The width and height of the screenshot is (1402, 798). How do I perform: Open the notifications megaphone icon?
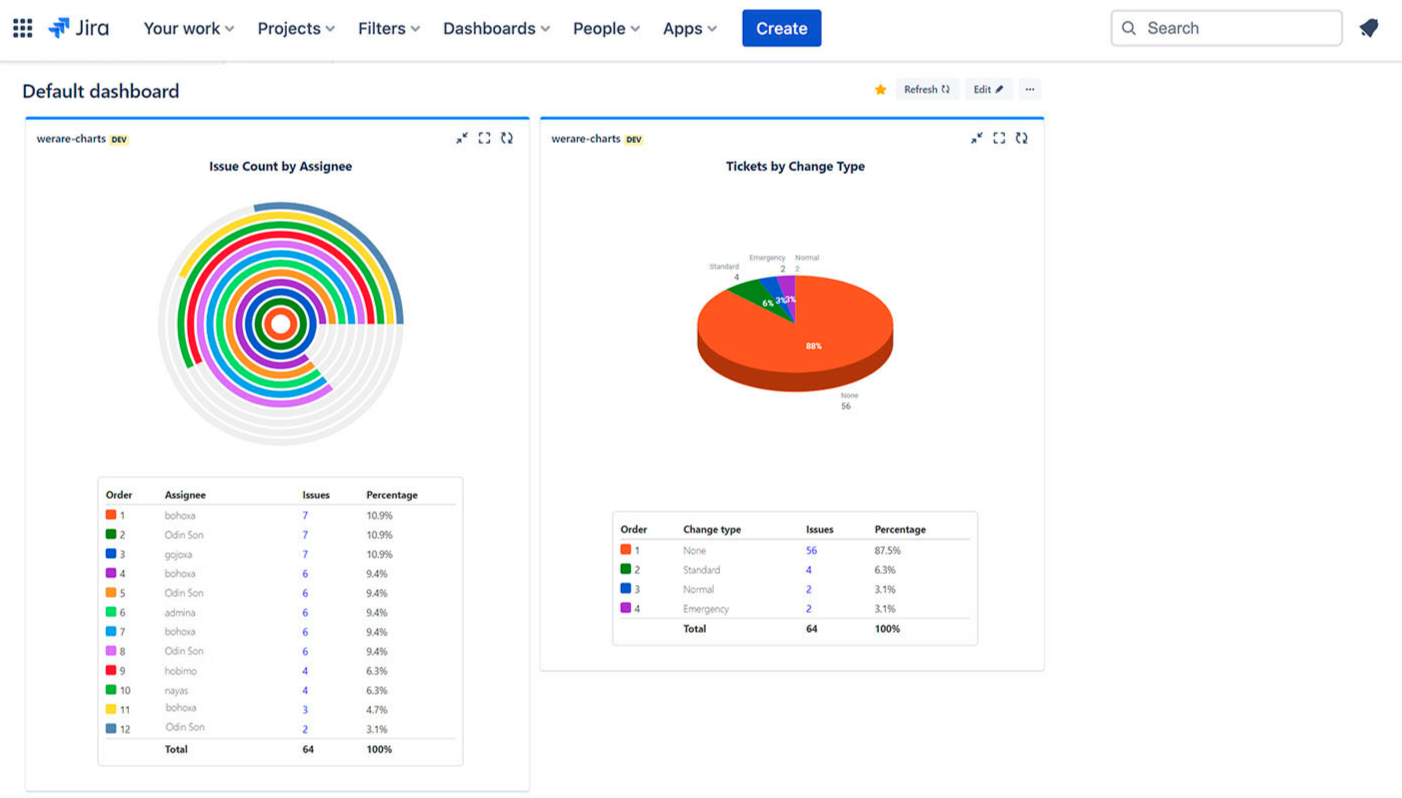click(x=1369, y=28)
